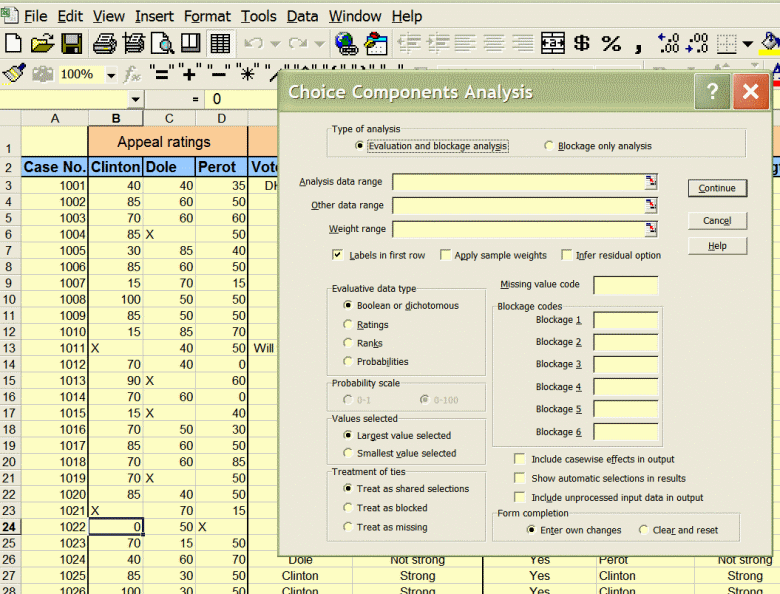Click the dialog Help button
780x594 pixels.
click(717, 246)
